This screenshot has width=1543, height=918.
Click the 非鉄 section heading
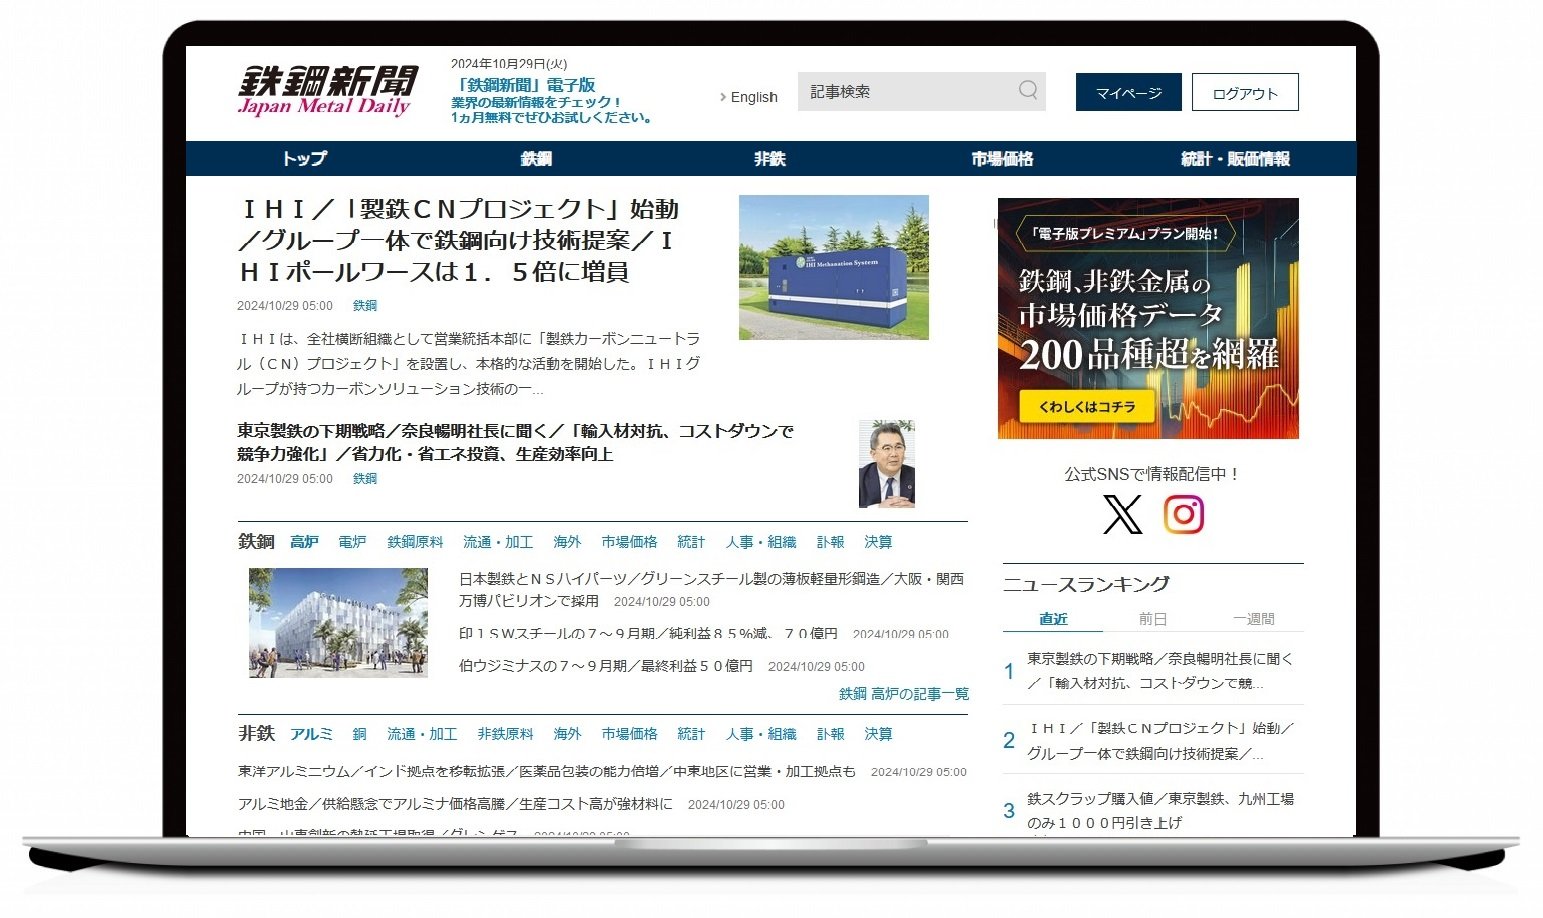click(256, 734)
